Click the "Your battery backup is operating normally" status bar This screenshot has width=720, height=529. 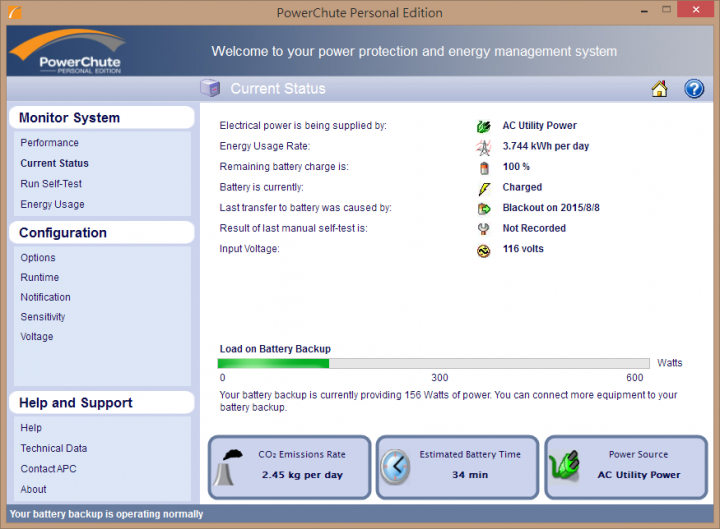(360, 514)
